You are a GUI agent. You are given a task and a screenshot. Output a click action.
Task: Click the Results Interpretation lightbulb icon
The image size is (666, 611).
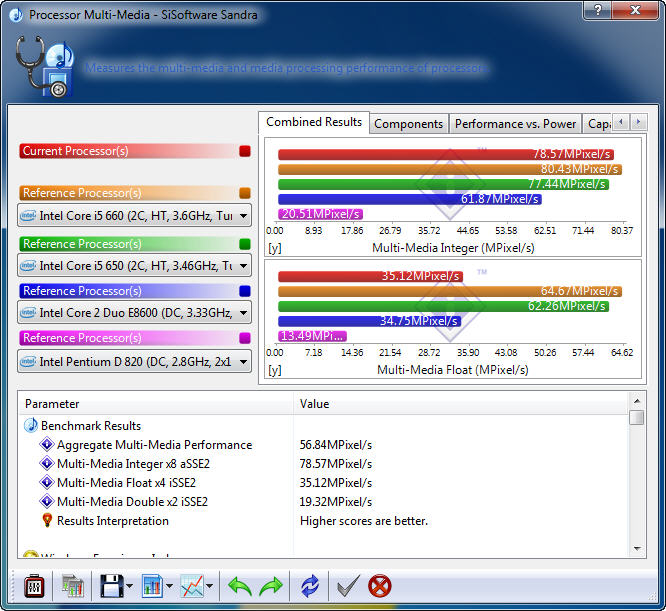coord(47,521)
